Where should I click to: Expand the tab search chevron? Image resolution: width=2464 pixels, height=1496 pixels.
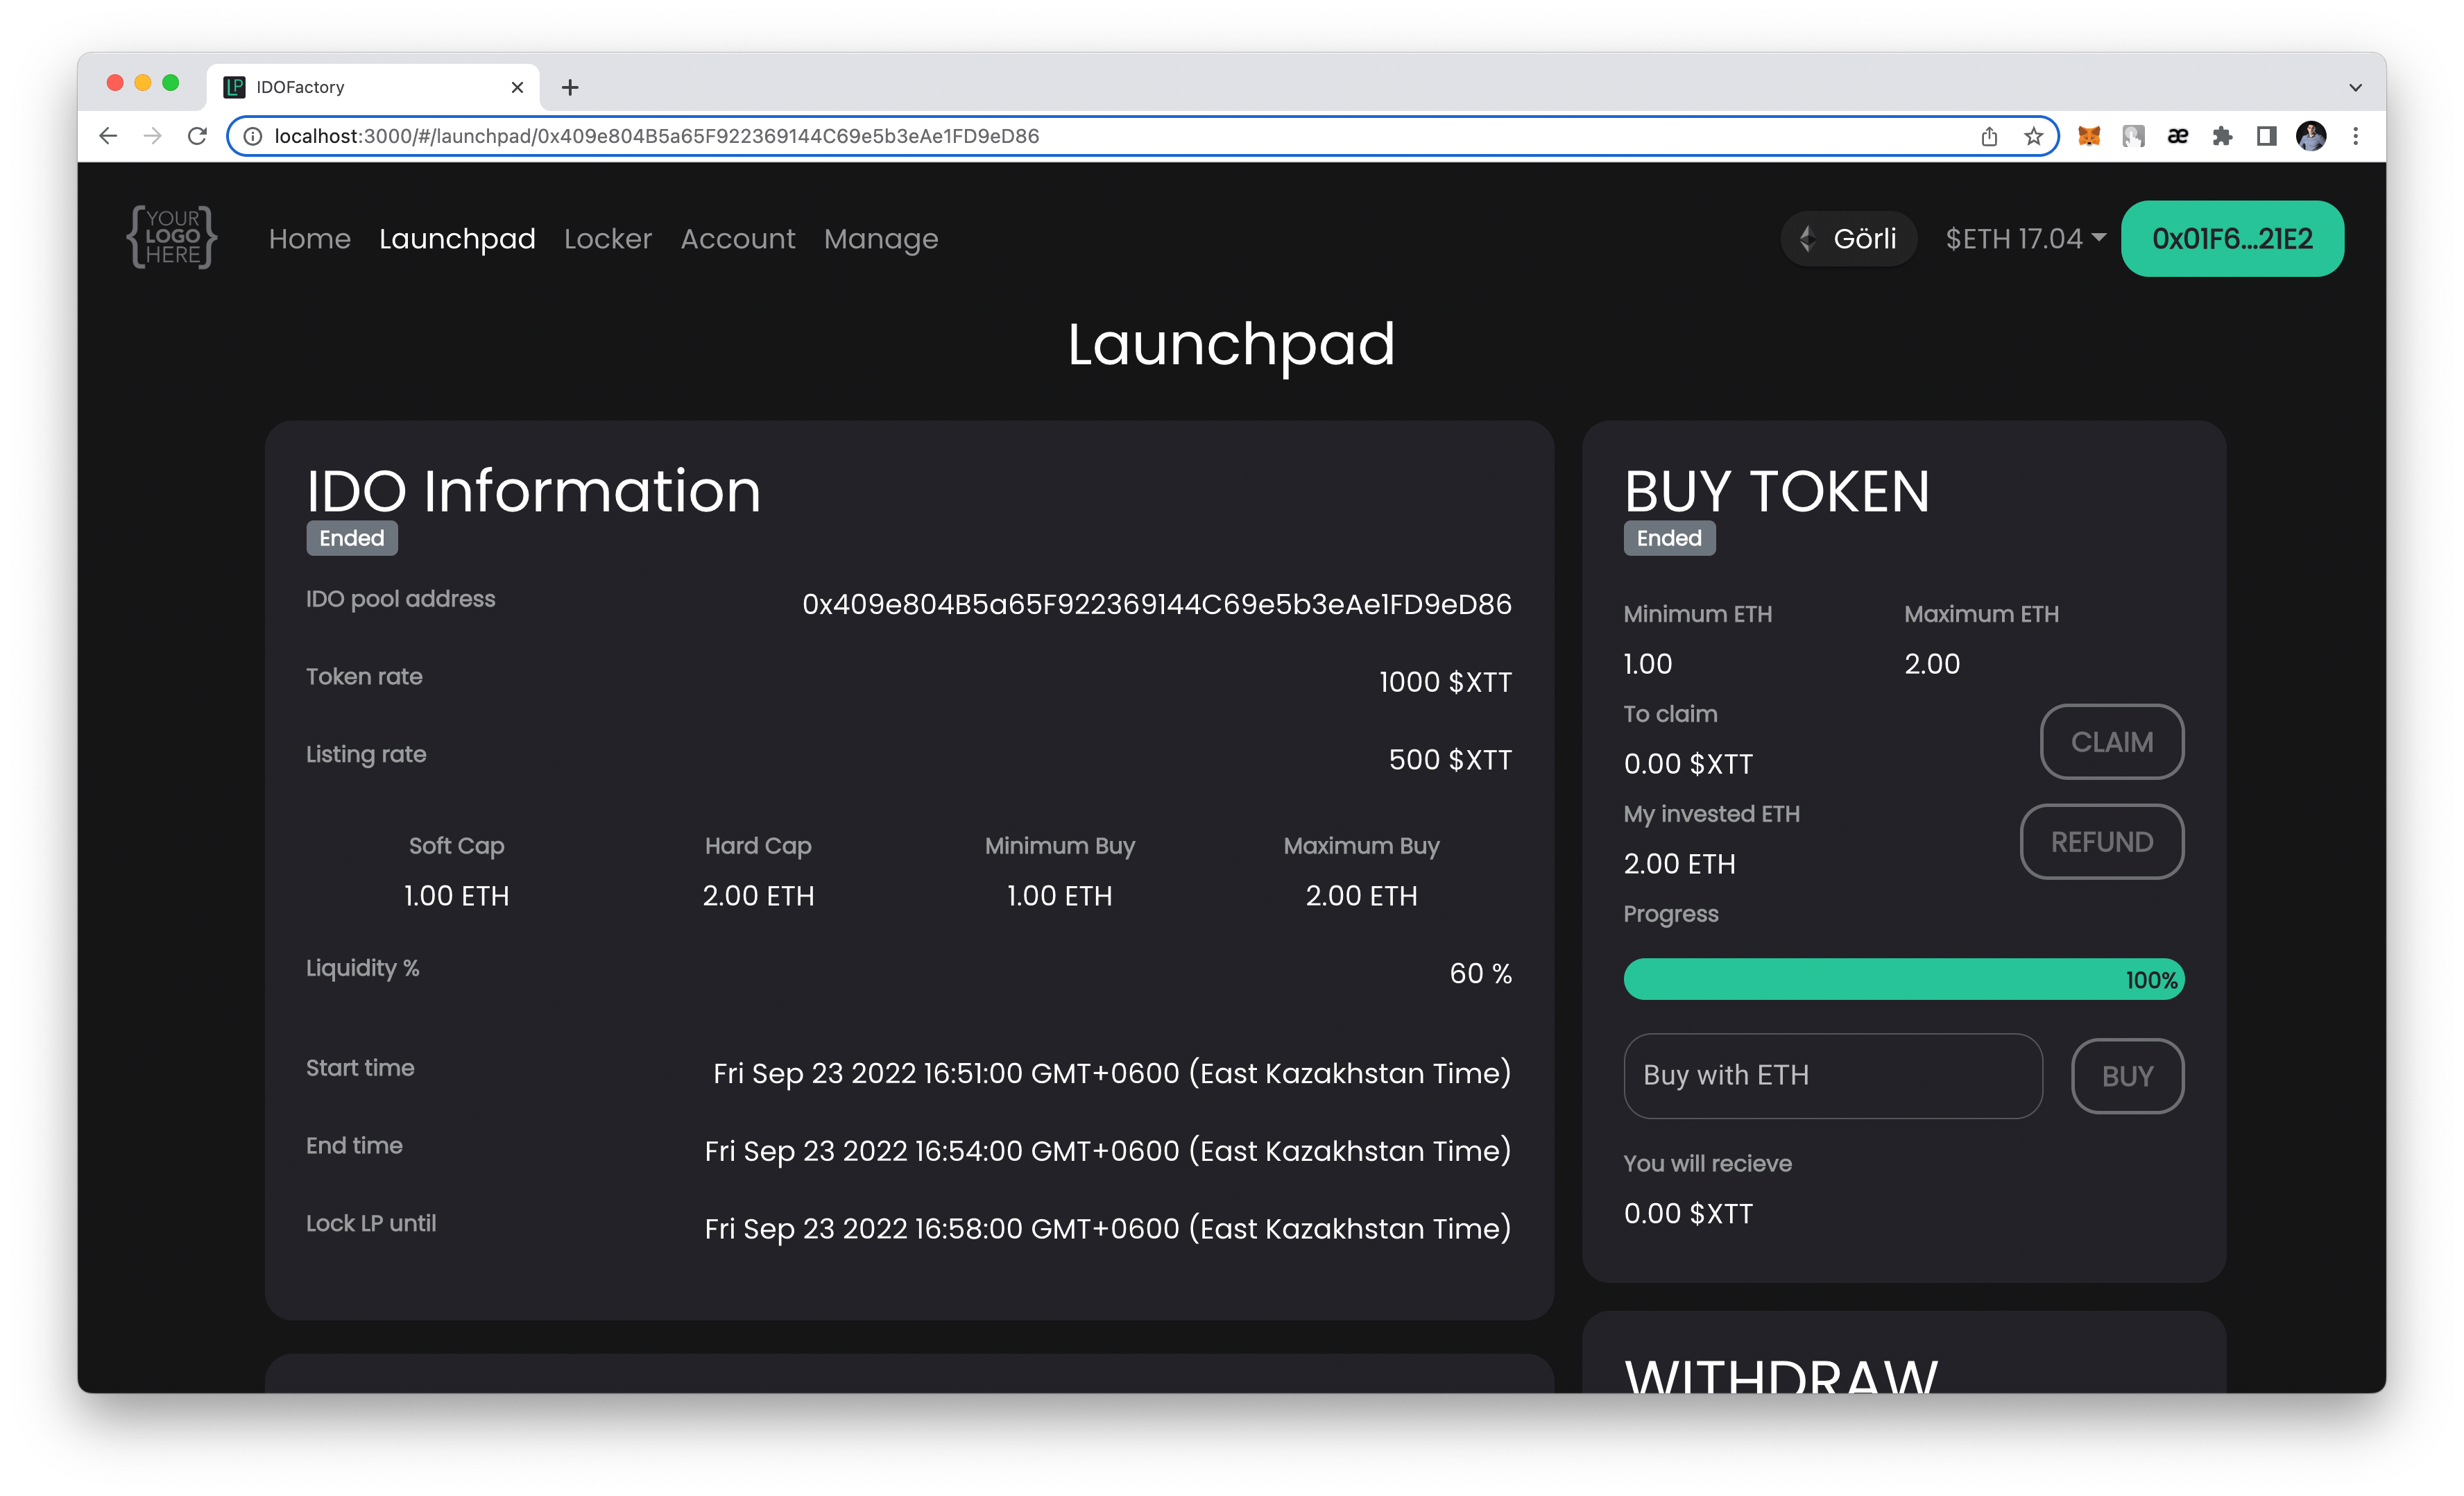click(2355, 87)
